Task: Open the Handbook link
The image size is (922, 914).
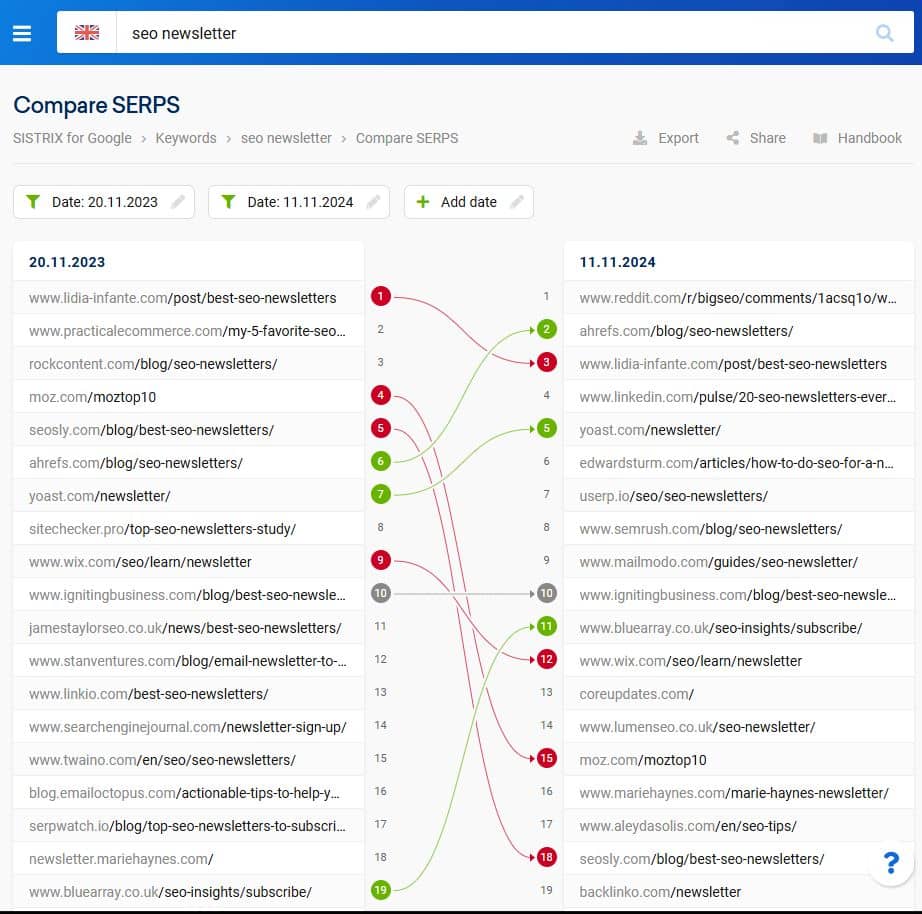Action: click(869, 138)
